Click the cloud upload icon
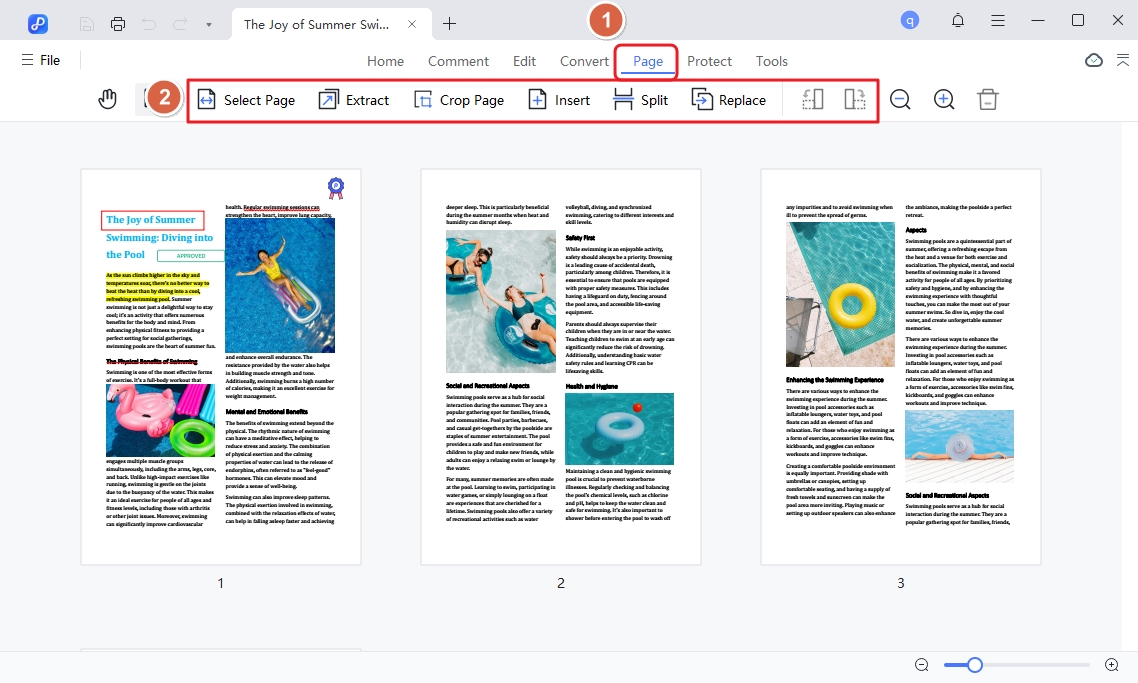Screen dimensions: 1138x683 tap(1094, 61)
